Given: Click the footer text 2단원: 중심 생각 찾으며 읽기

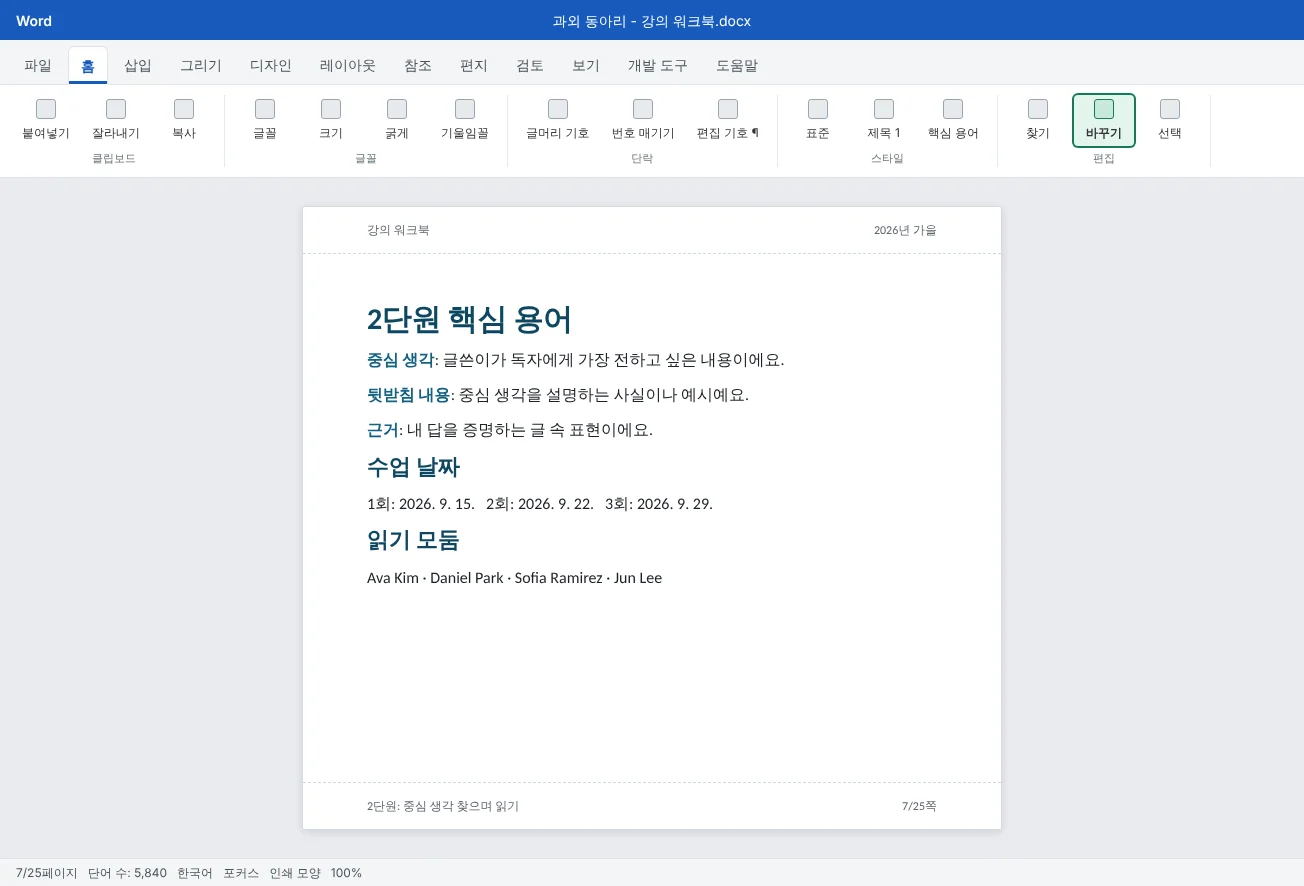Looking at the screenshot, I should (x=443, y=806).
